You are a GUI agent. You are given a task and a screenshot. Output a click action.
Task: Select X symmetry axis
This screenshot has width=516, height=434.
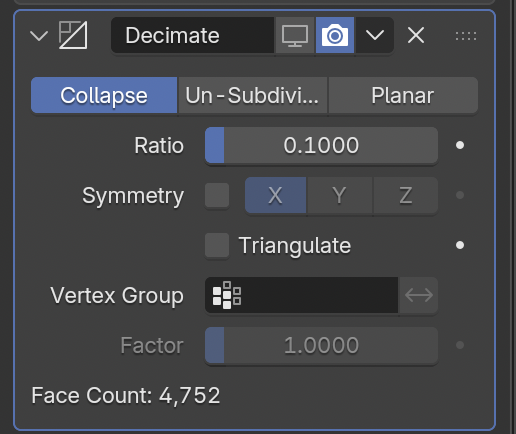[275, 195]
